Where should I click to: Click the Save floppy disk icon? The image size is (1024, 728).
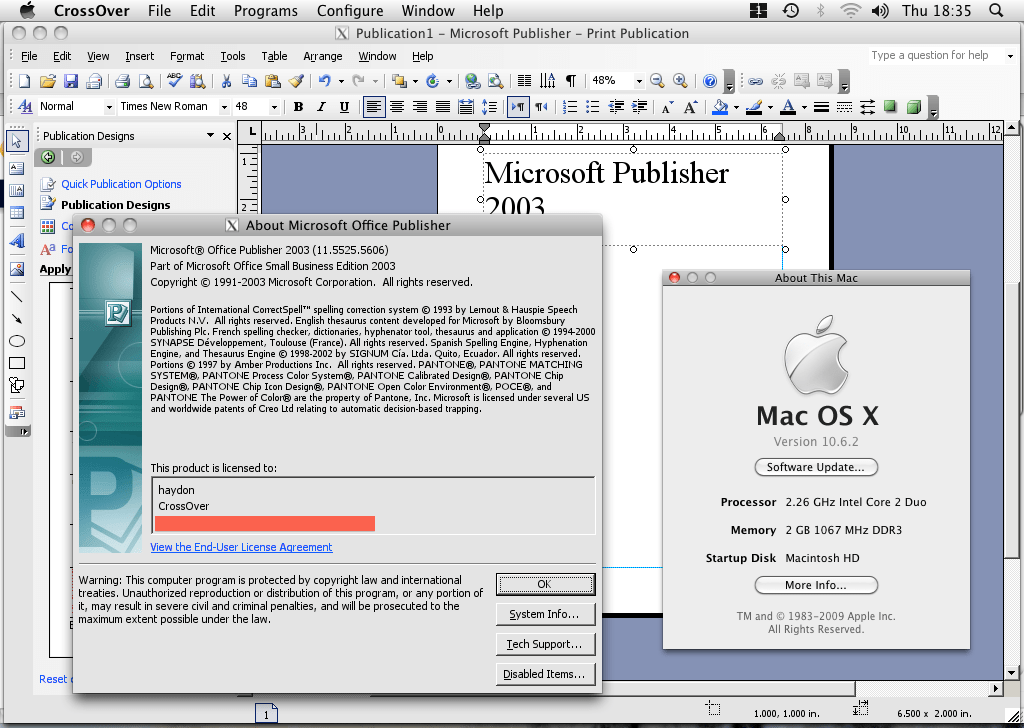(x=71, y=81)
